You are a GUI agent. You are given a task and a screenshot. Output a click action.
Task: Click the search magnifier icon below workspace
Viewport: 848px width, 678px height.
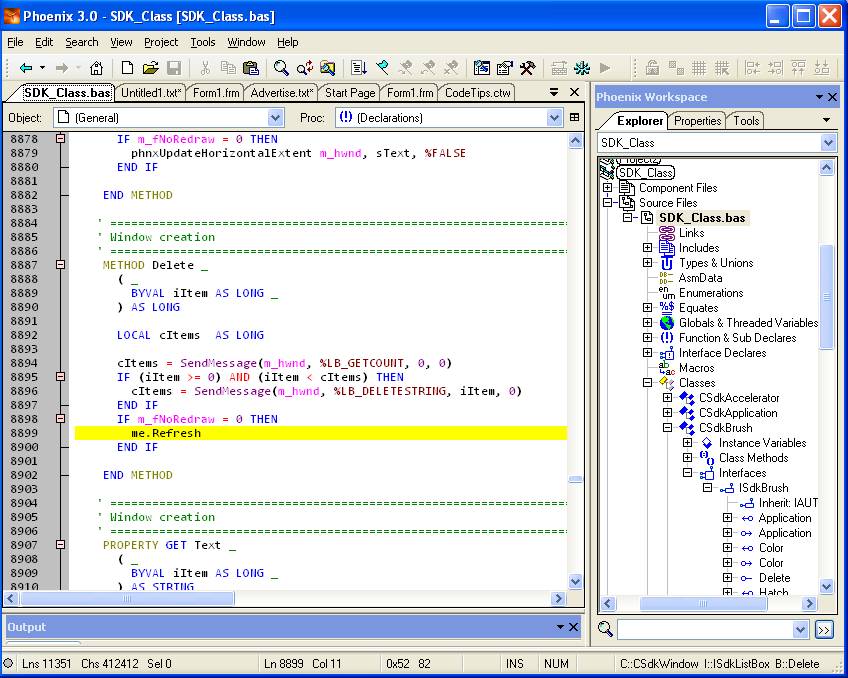tap(605, 629)
